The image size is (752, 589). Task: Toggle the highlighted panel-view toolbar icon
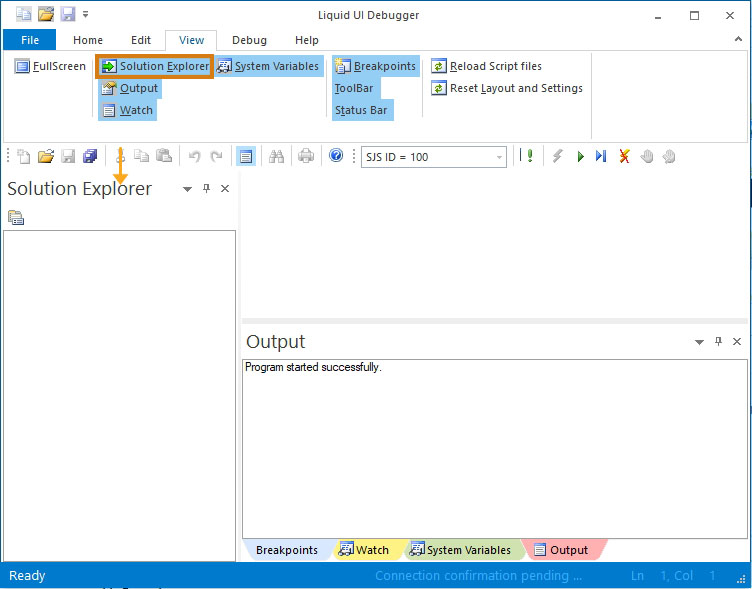pos(246,156)
